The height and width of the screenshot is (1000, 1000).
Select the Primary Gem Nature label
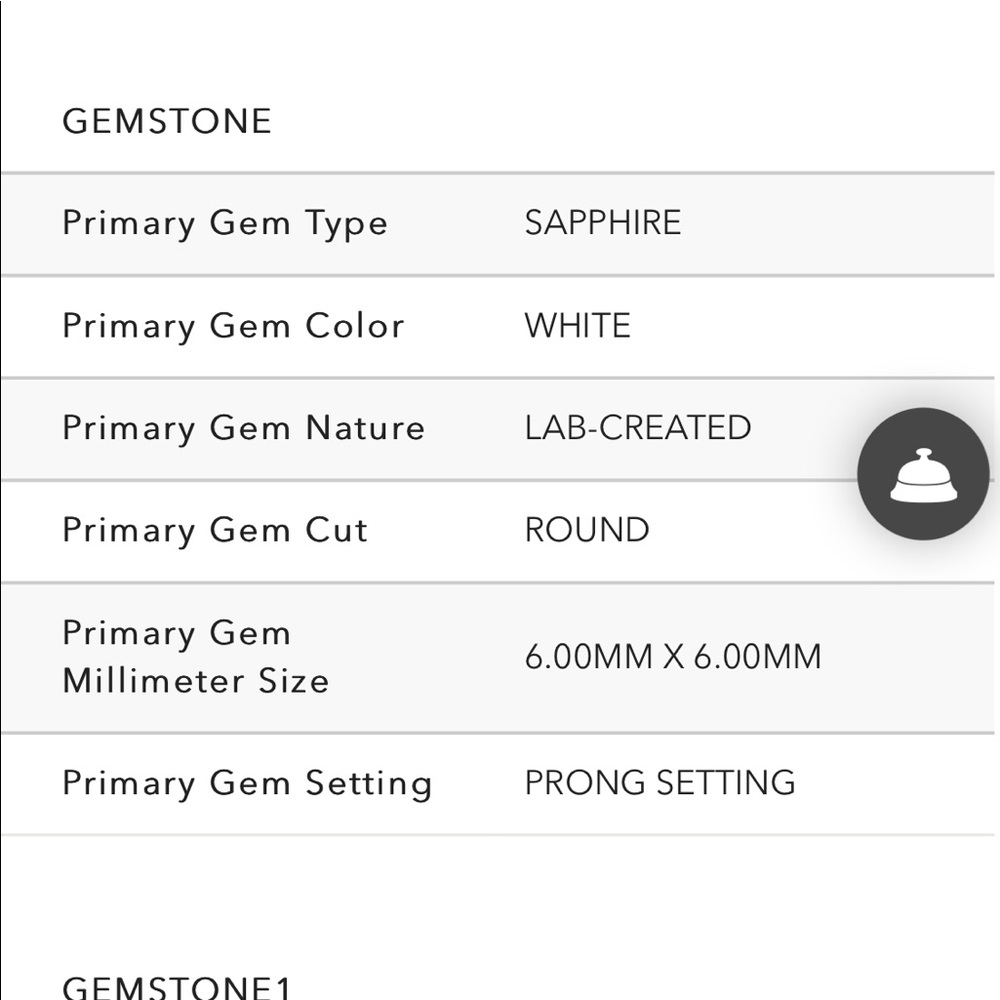click(244, 429)
